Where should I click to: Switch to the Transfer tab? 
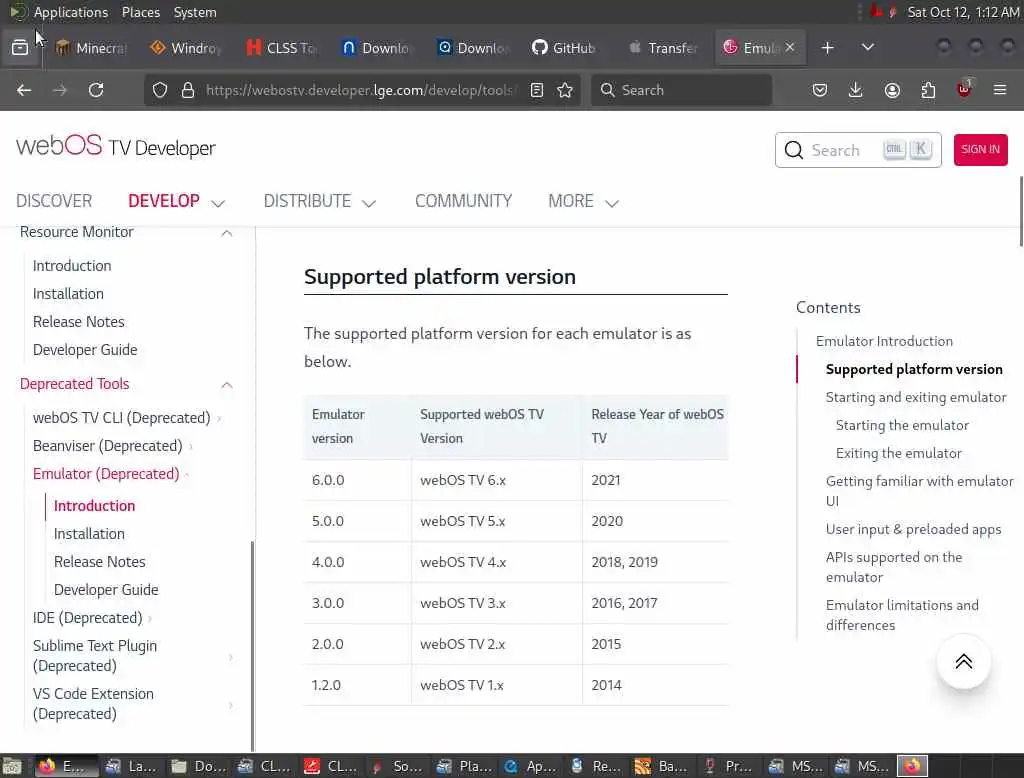664,48
